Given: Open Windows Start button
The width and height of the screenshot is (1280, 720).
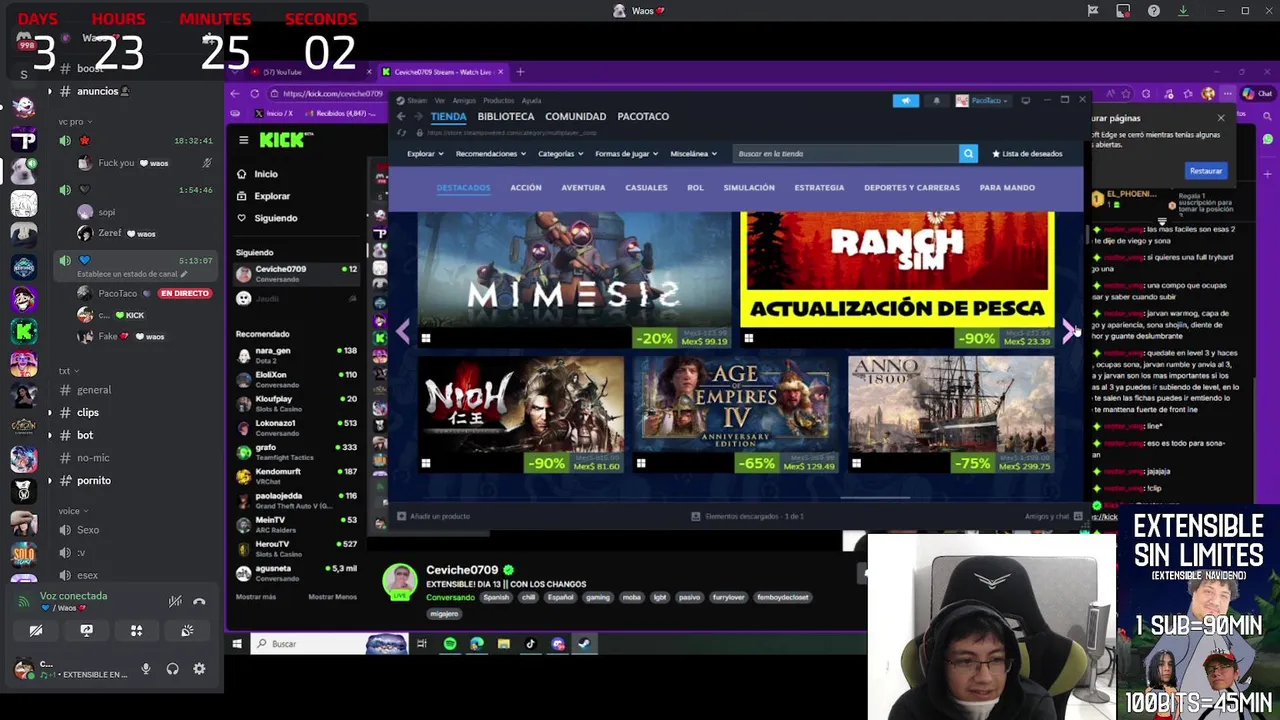Looking at the screenshot, I should (x=237, y=644).
